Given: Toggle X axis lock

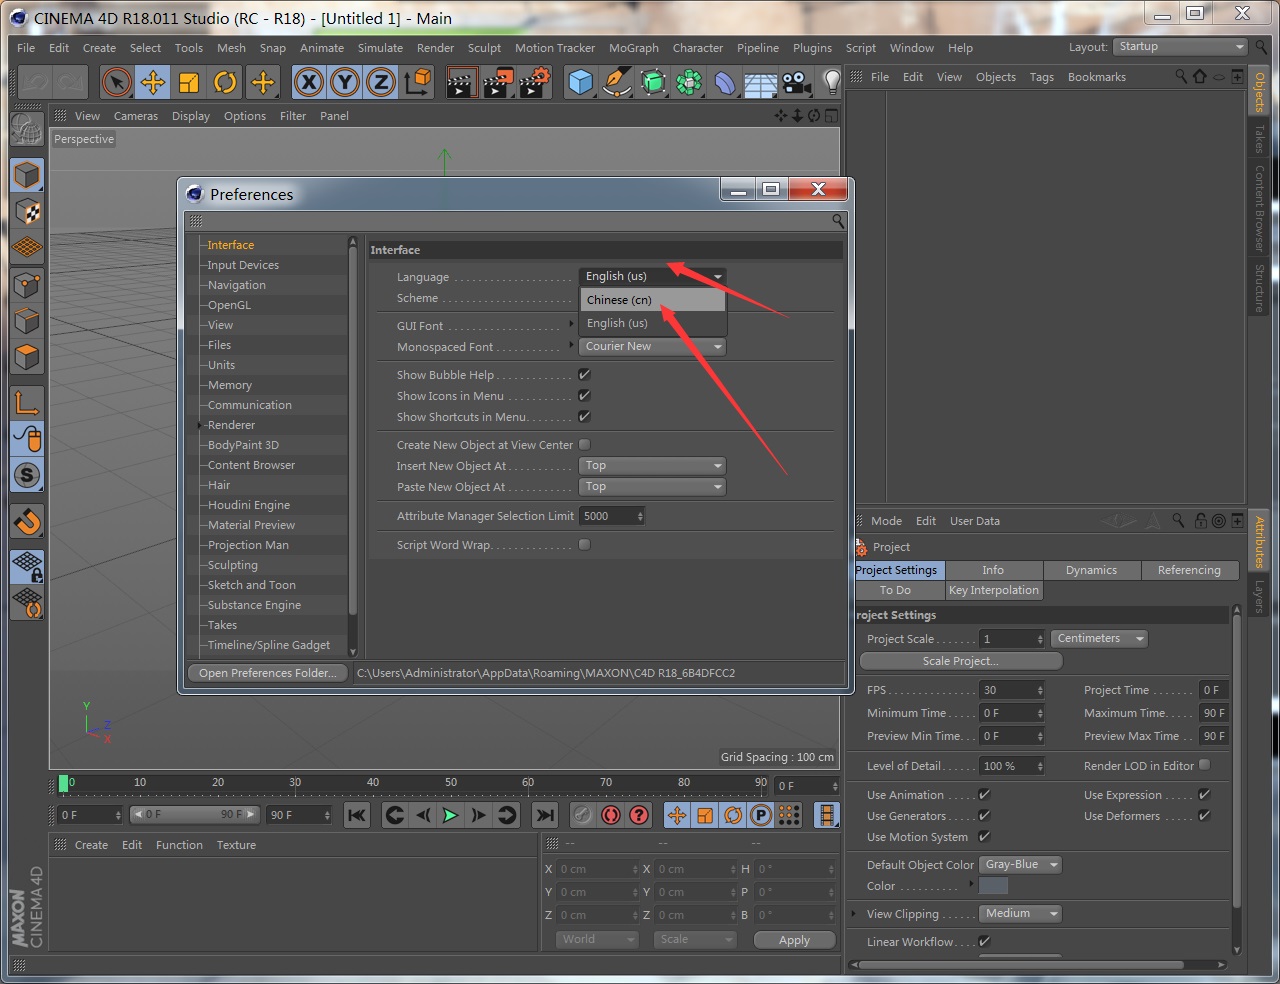Looking at the screenshot, I should coord(309,82).
